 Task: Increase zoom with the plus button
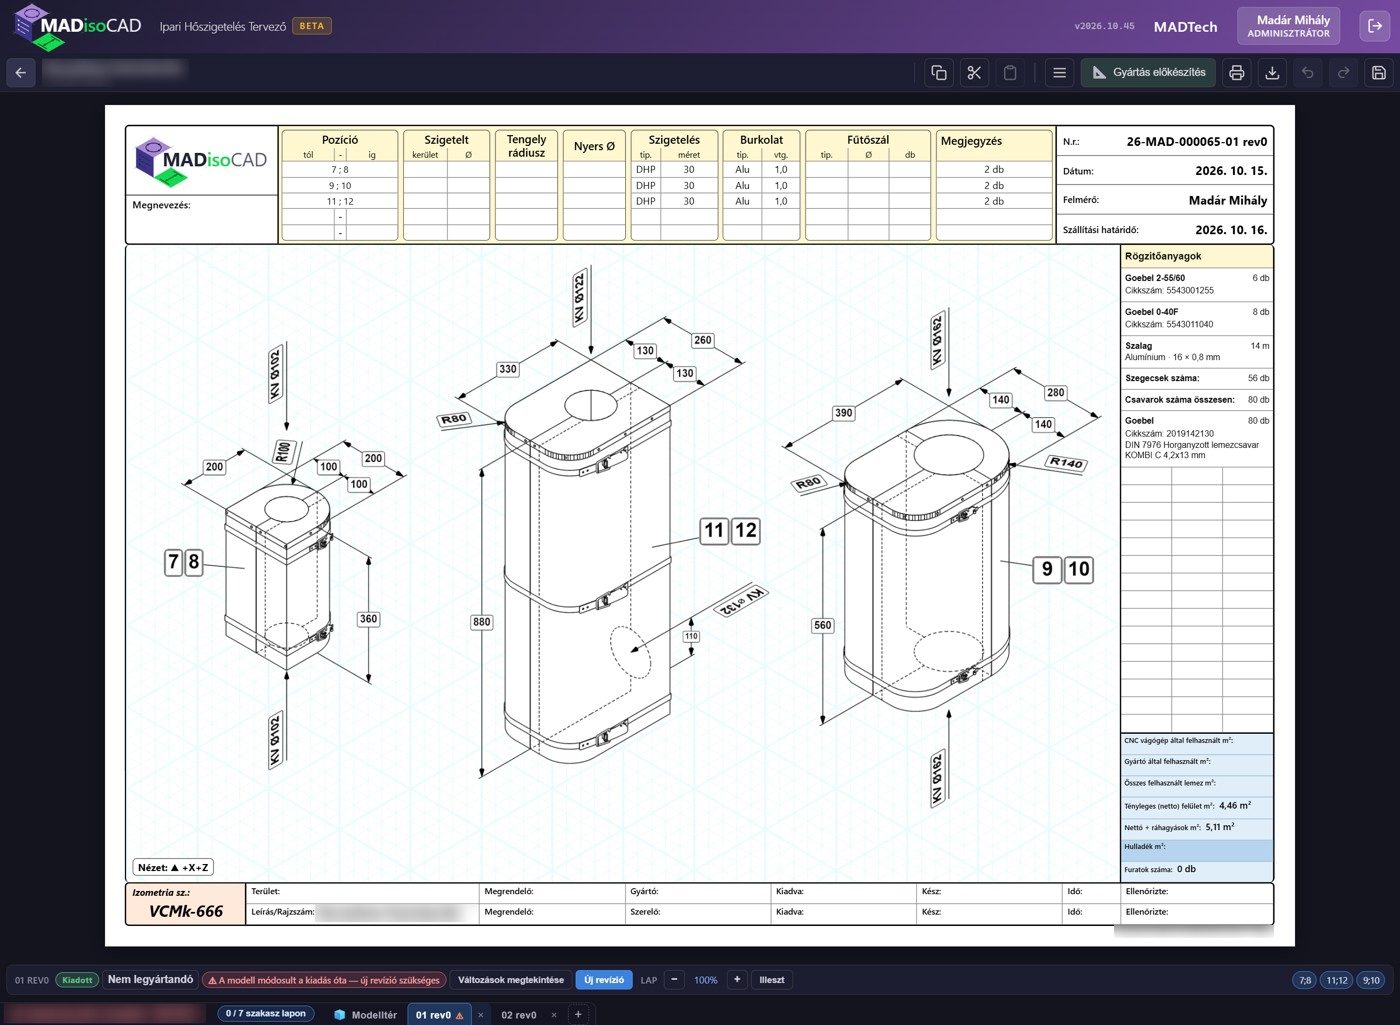(x=737, y=980)
